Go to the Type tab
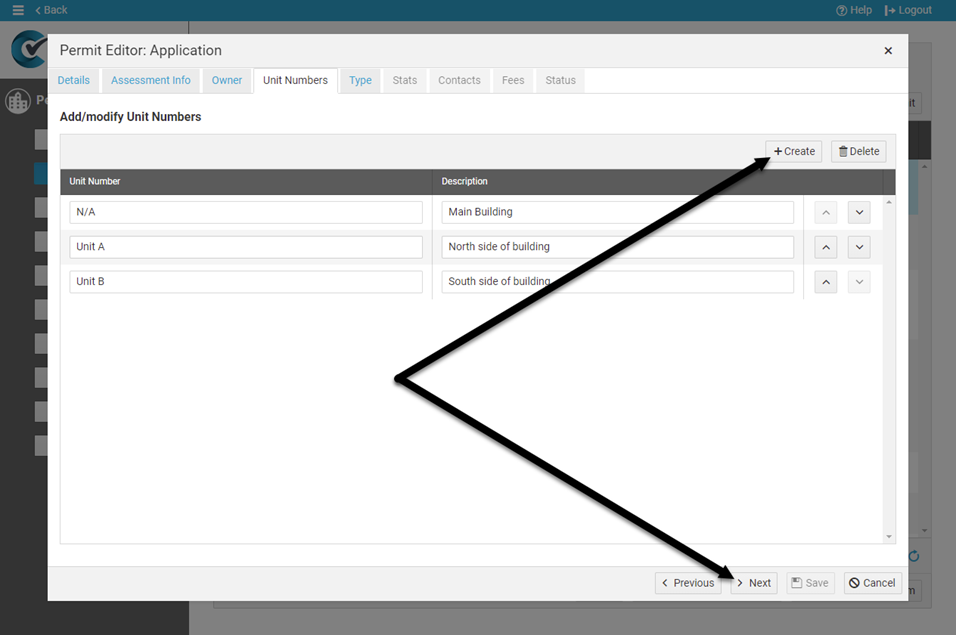The height and width of the screenshot is (635, 956). pyautogui.click(x=360, y=80)
